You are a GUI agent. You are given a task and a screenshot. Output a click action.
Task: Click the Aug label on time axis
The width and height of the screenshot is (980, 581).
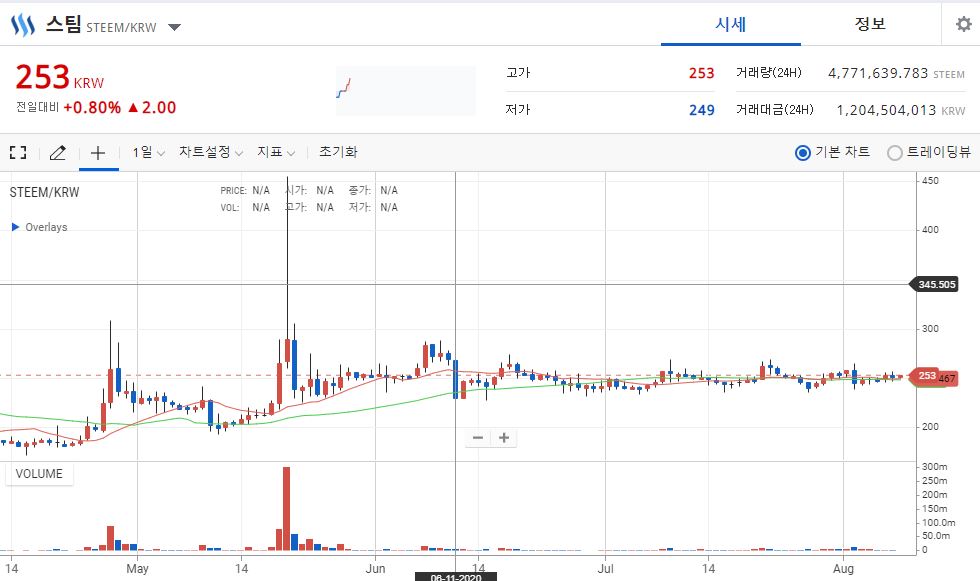pos(843,569)
